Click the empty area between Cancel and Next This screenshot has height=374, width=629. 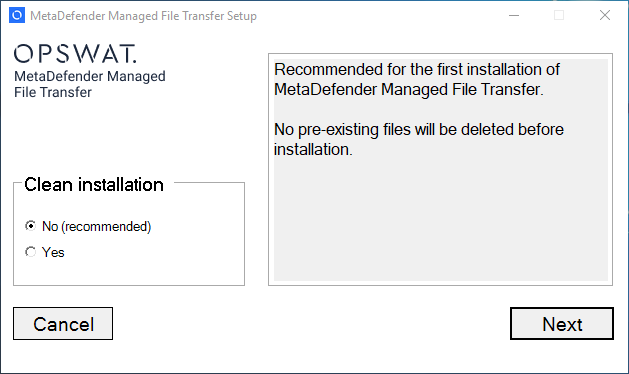click(311, 324)
